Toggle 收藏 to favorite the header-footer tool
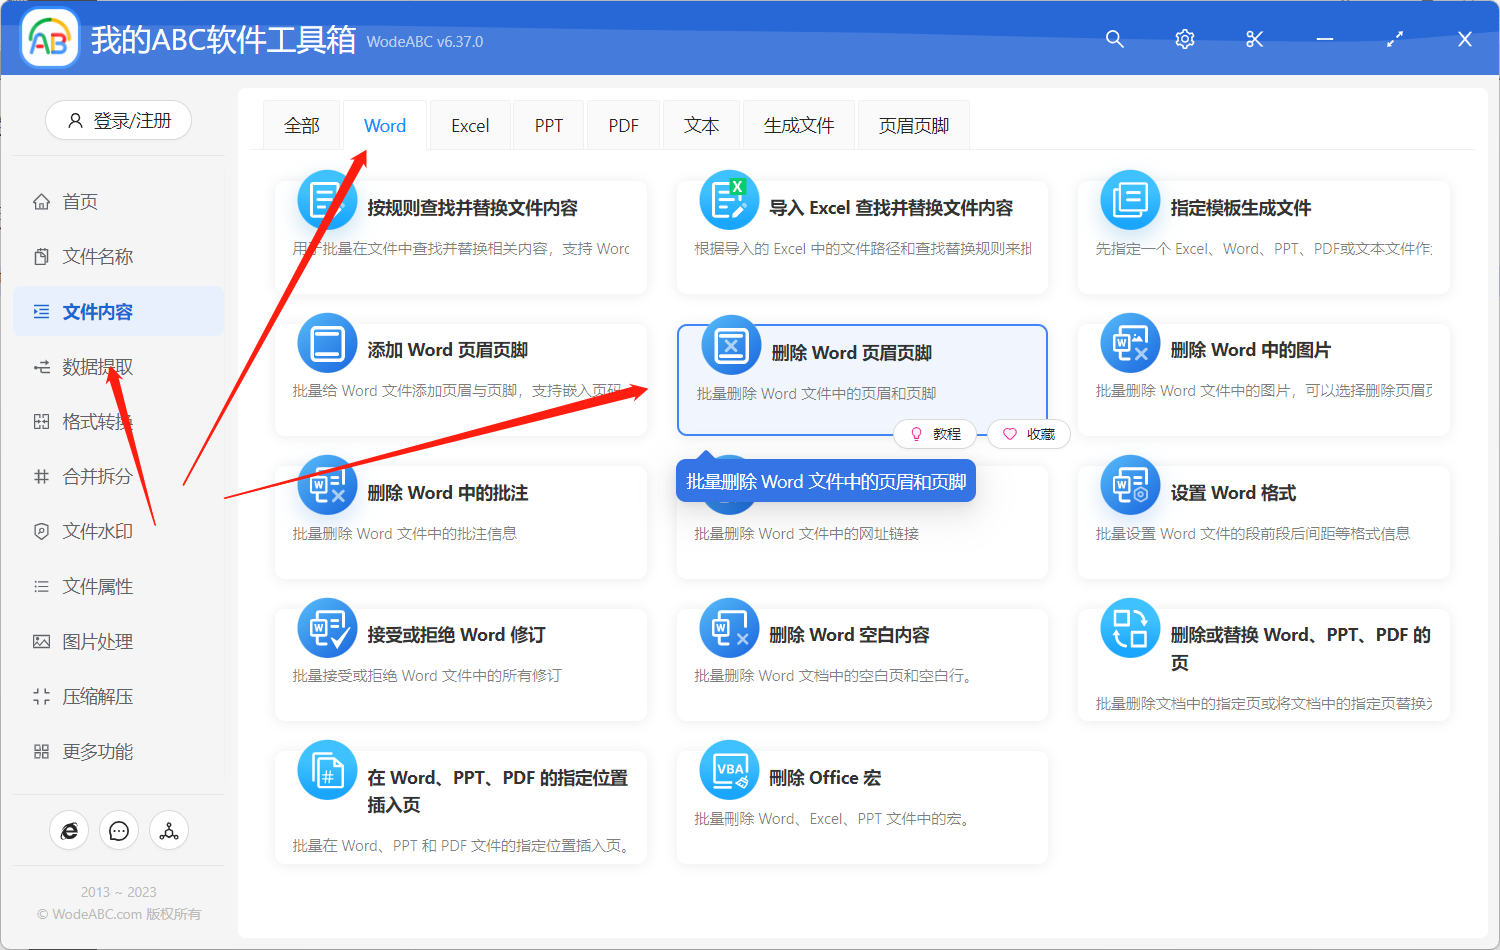This screenshot has height=950, width=1500. (1028, 433)
